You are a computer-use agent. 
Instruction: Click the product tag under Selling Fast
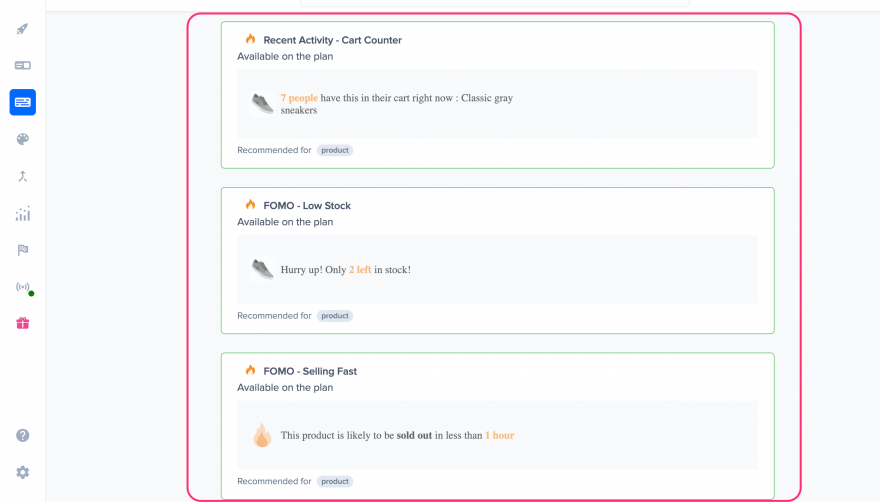point(335,481)
